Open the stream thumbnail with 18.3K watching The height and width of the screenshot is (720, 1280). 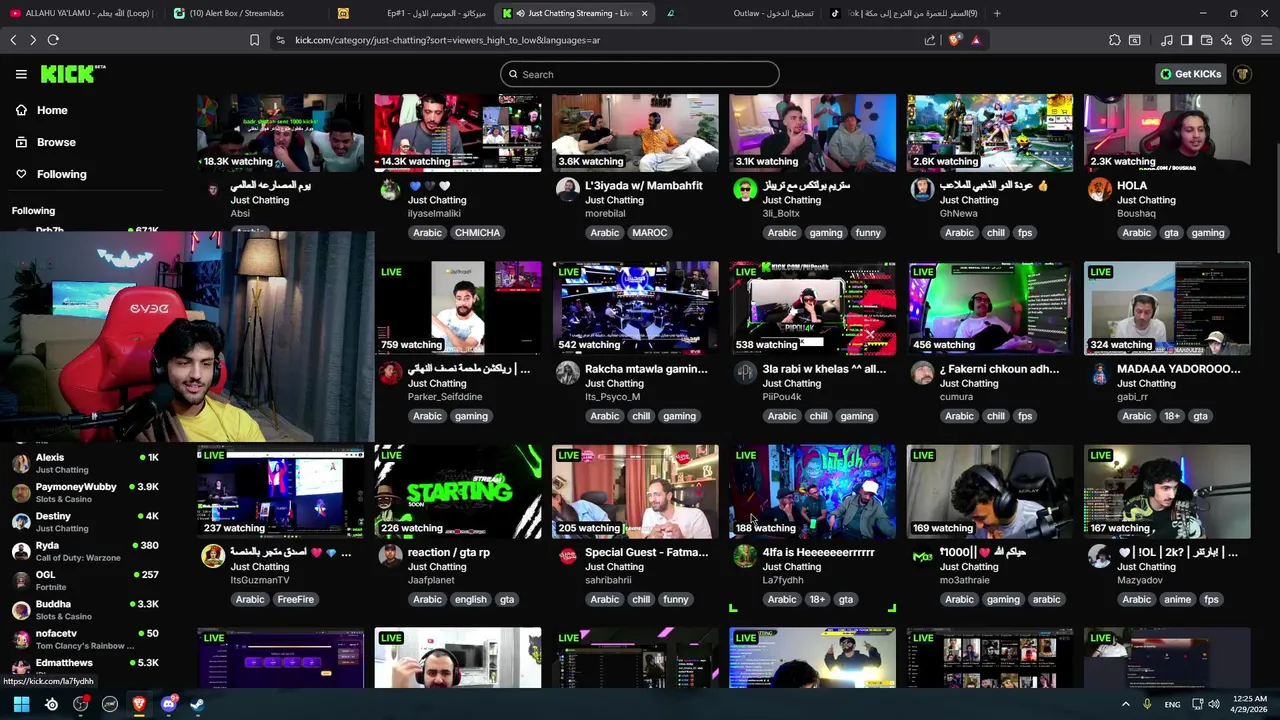(281, 133)
